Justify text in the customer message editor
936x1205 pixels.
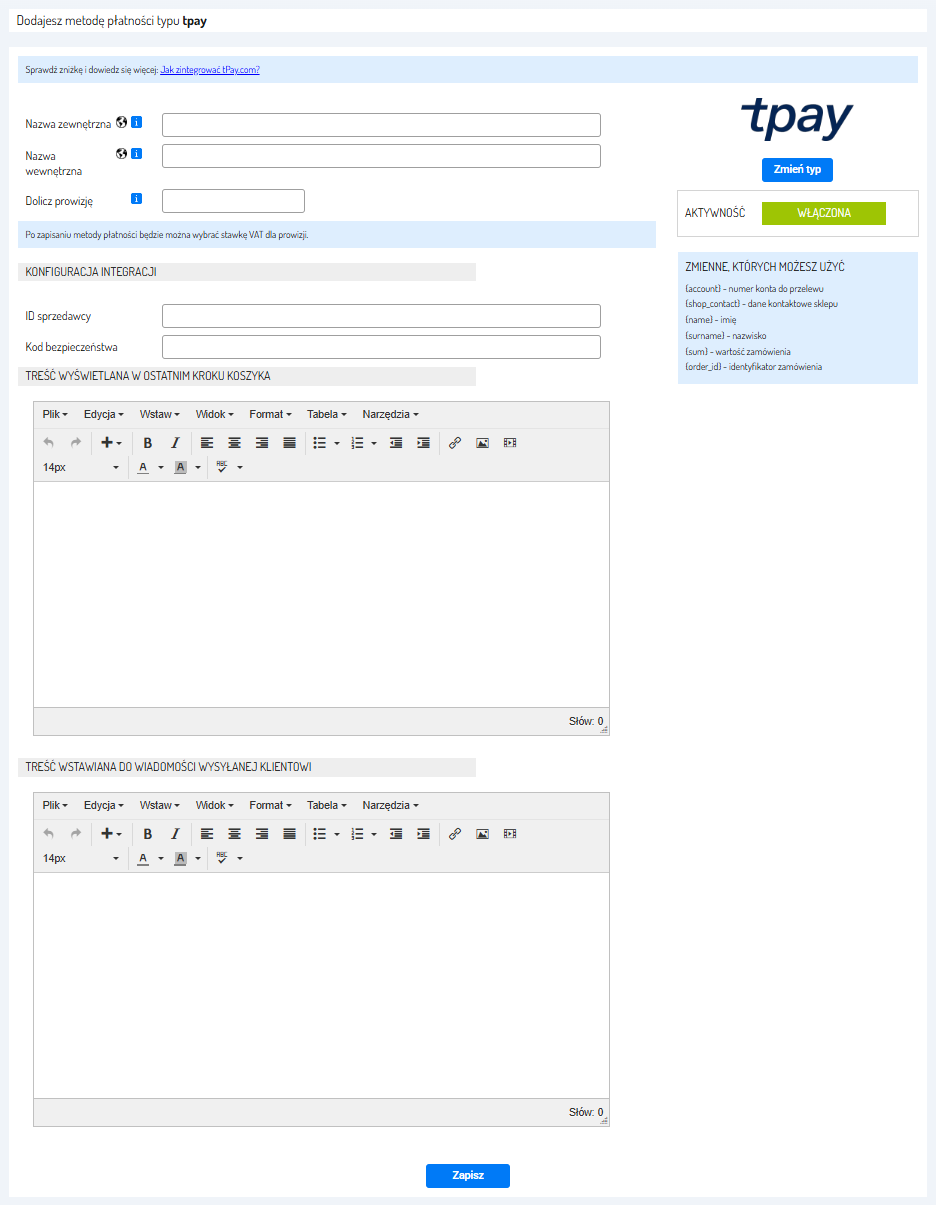point(289,834)
